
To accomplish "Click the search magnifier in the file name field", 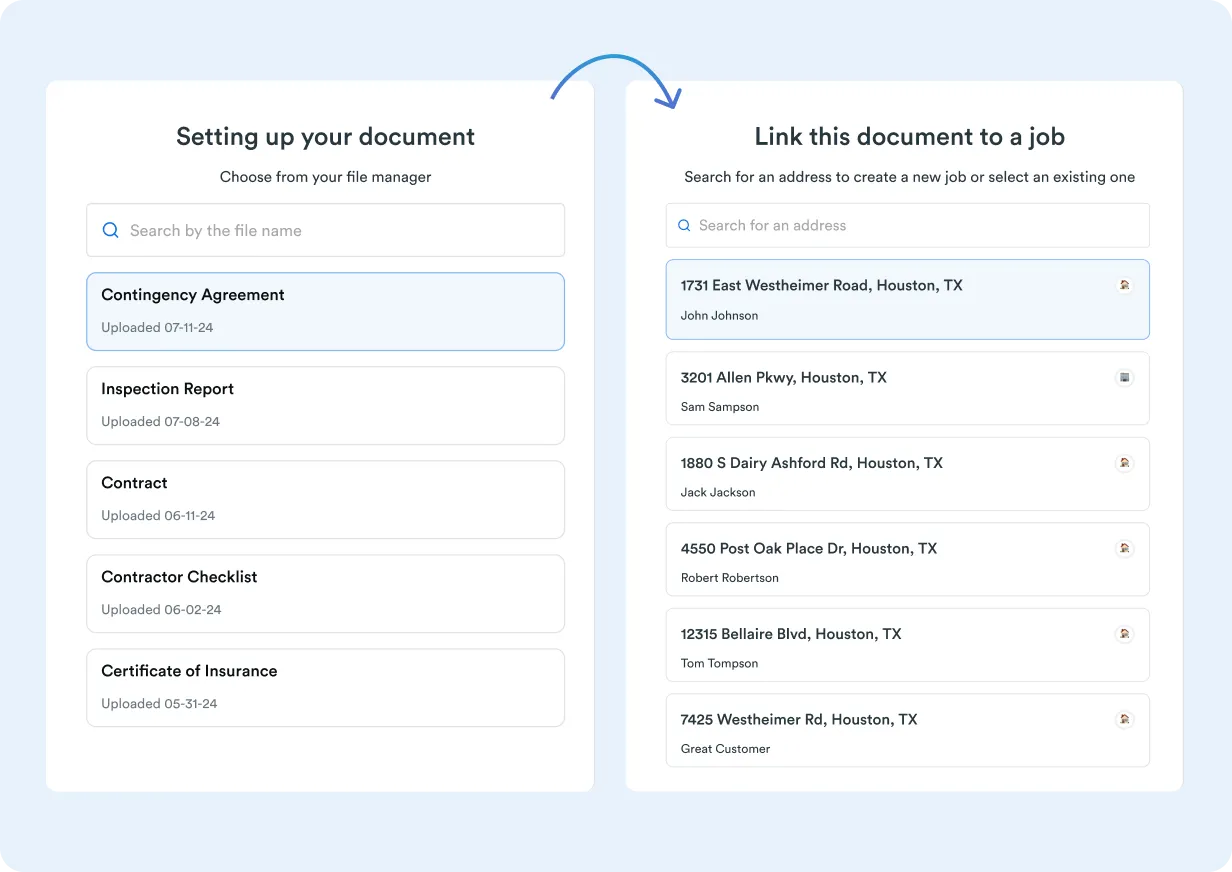I will point(110,230).
